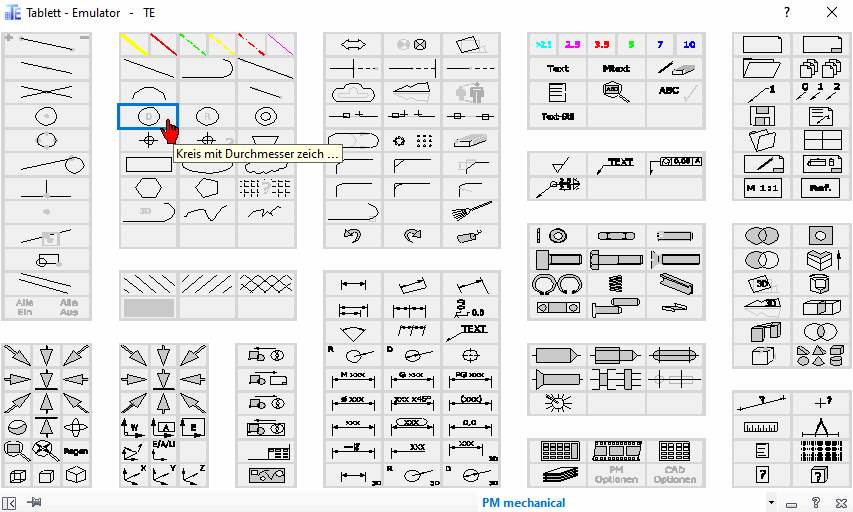Choose the TEXT leader annotation icon in symbols panel
853x512 pixels.
click(616, 164)
